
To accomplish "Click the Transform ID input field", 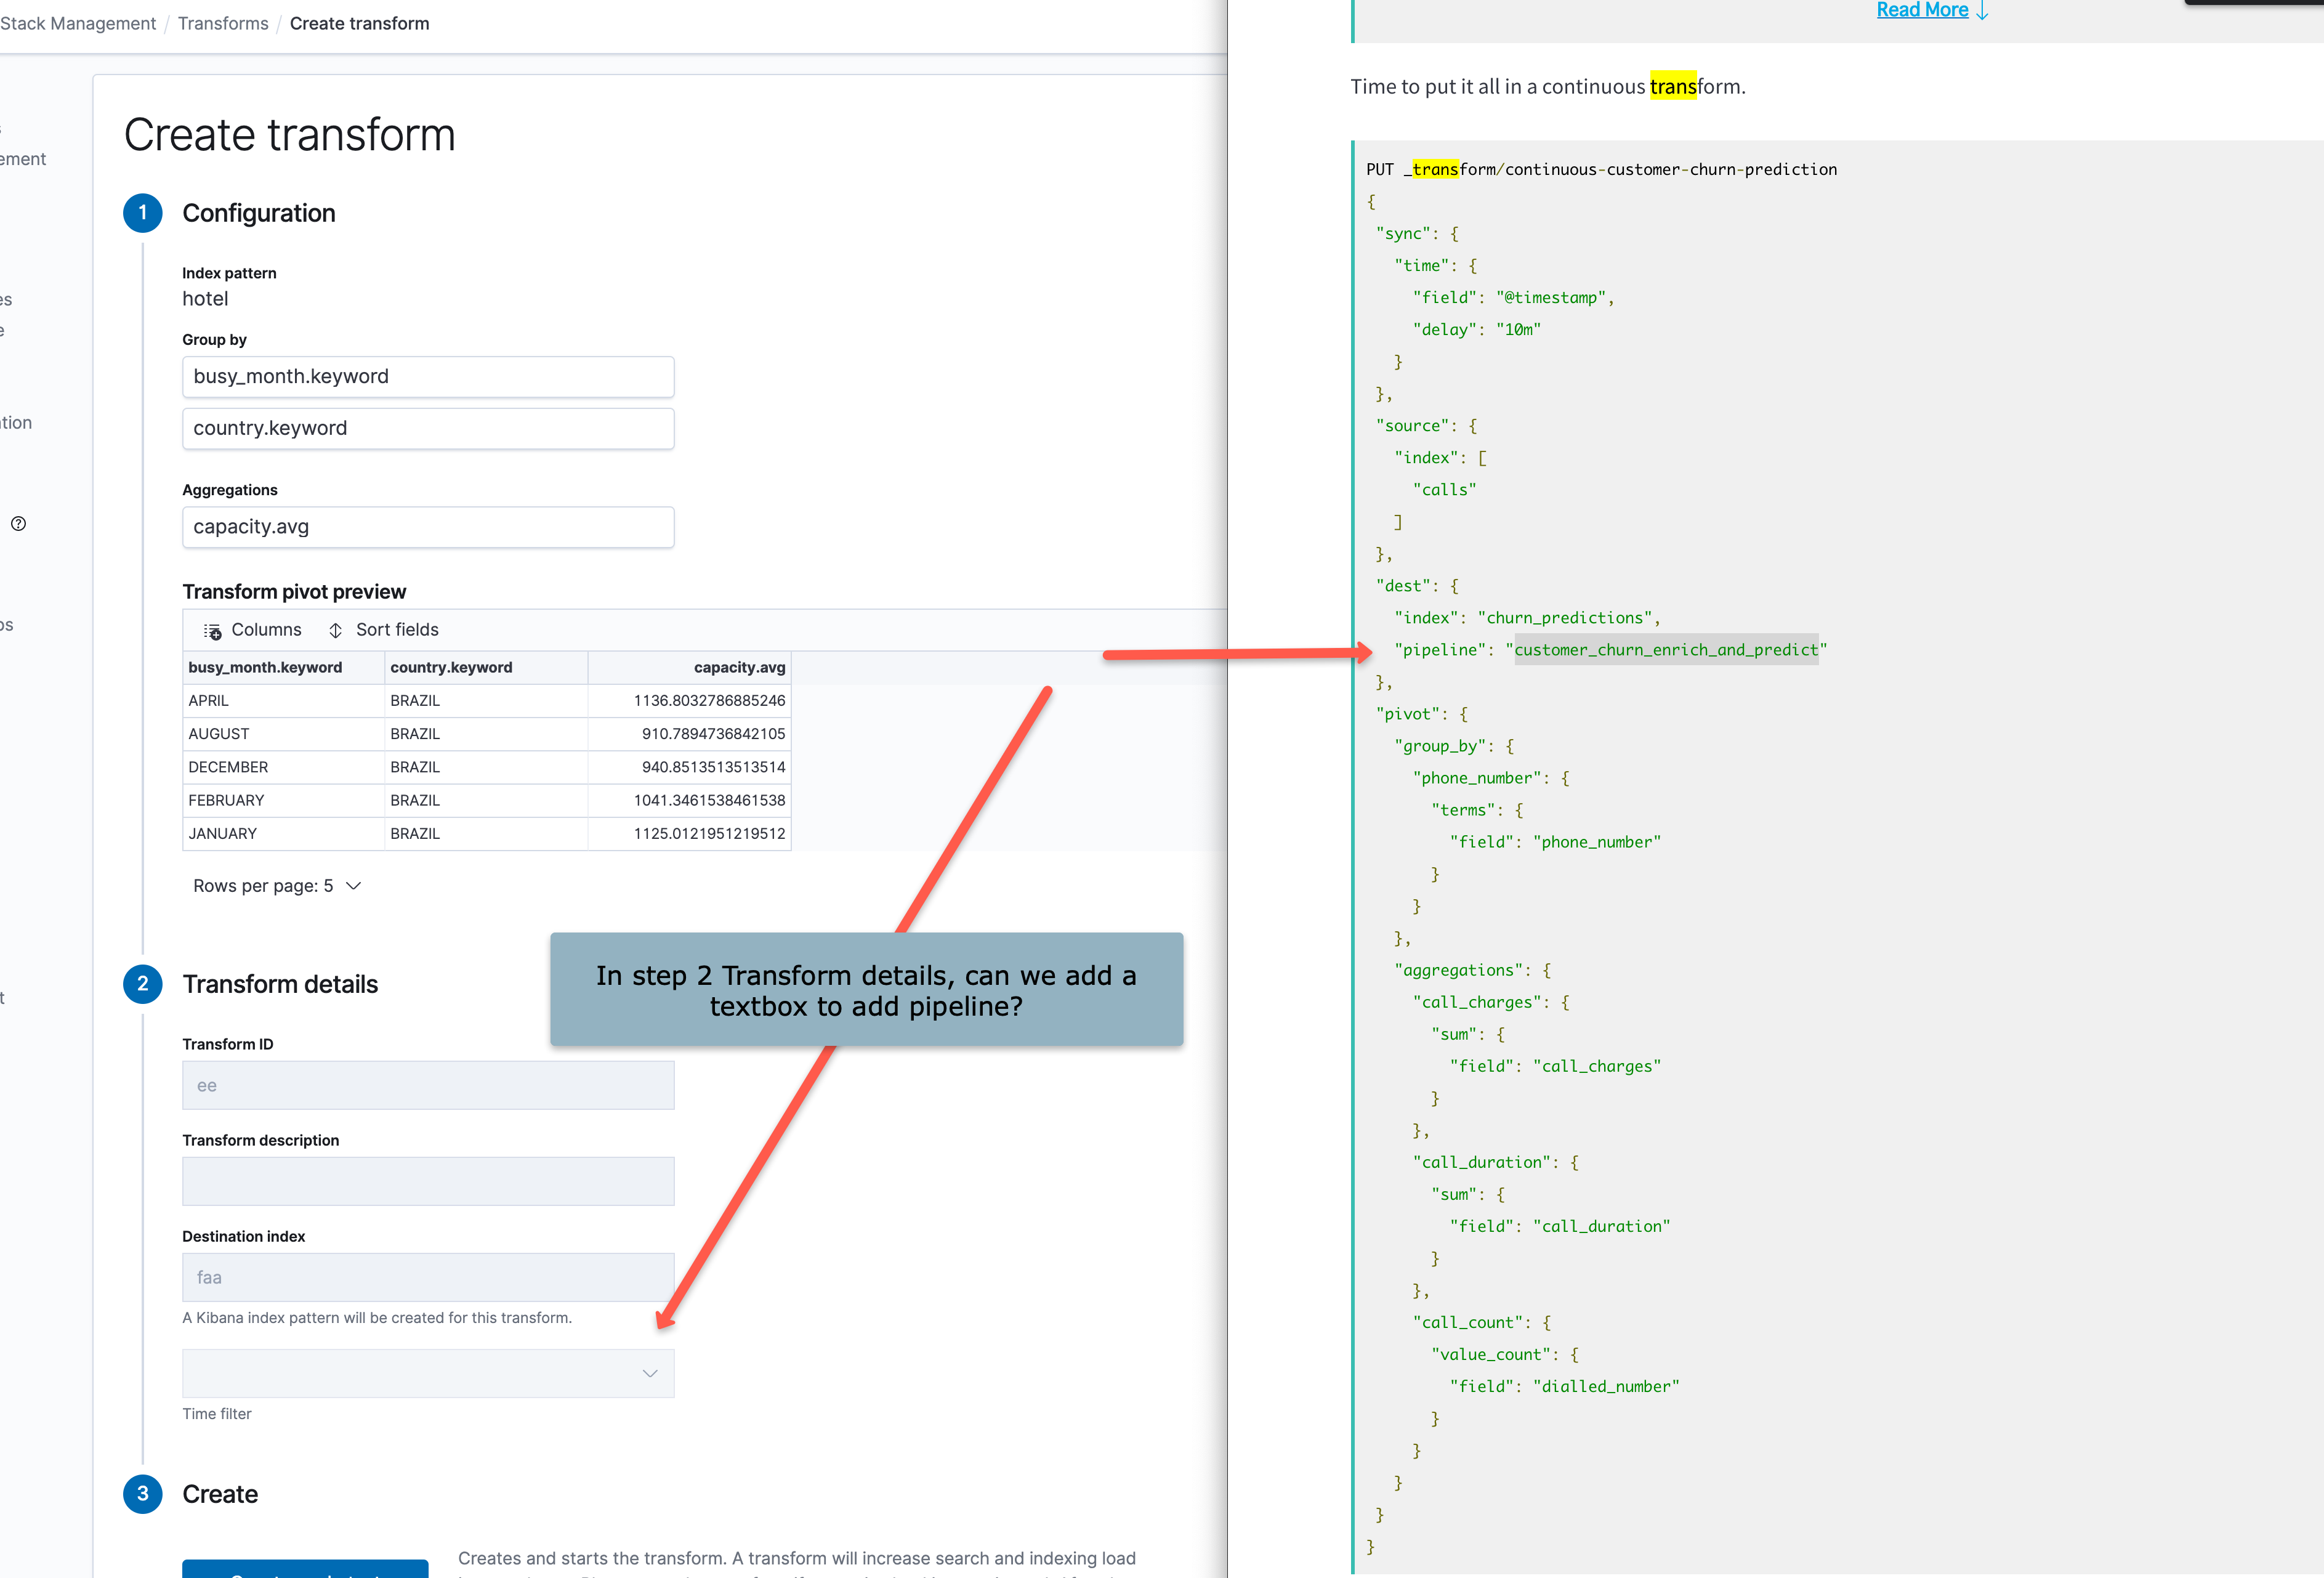I will 428,1085.
